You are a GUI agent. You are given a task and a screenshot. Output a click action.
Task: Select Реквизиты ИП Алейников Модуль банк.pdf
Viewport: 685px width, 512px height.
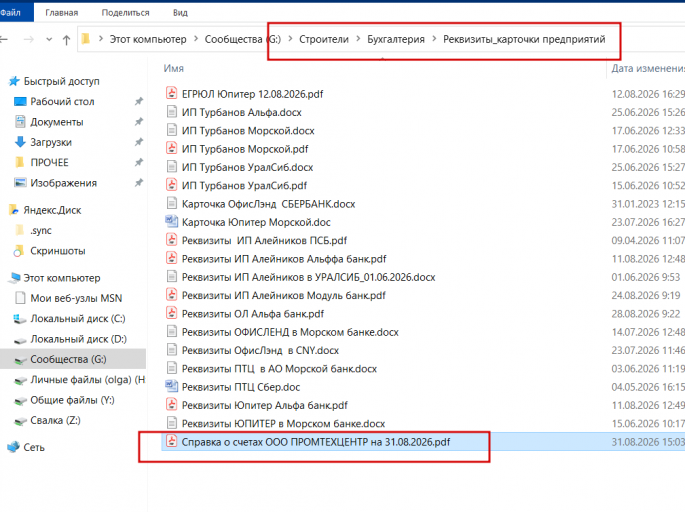tap(284, 296)
